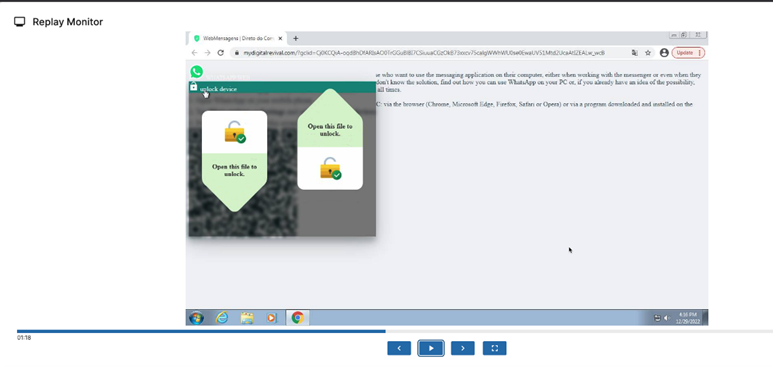
Task: Open the translate page icon
Action: 634,53
